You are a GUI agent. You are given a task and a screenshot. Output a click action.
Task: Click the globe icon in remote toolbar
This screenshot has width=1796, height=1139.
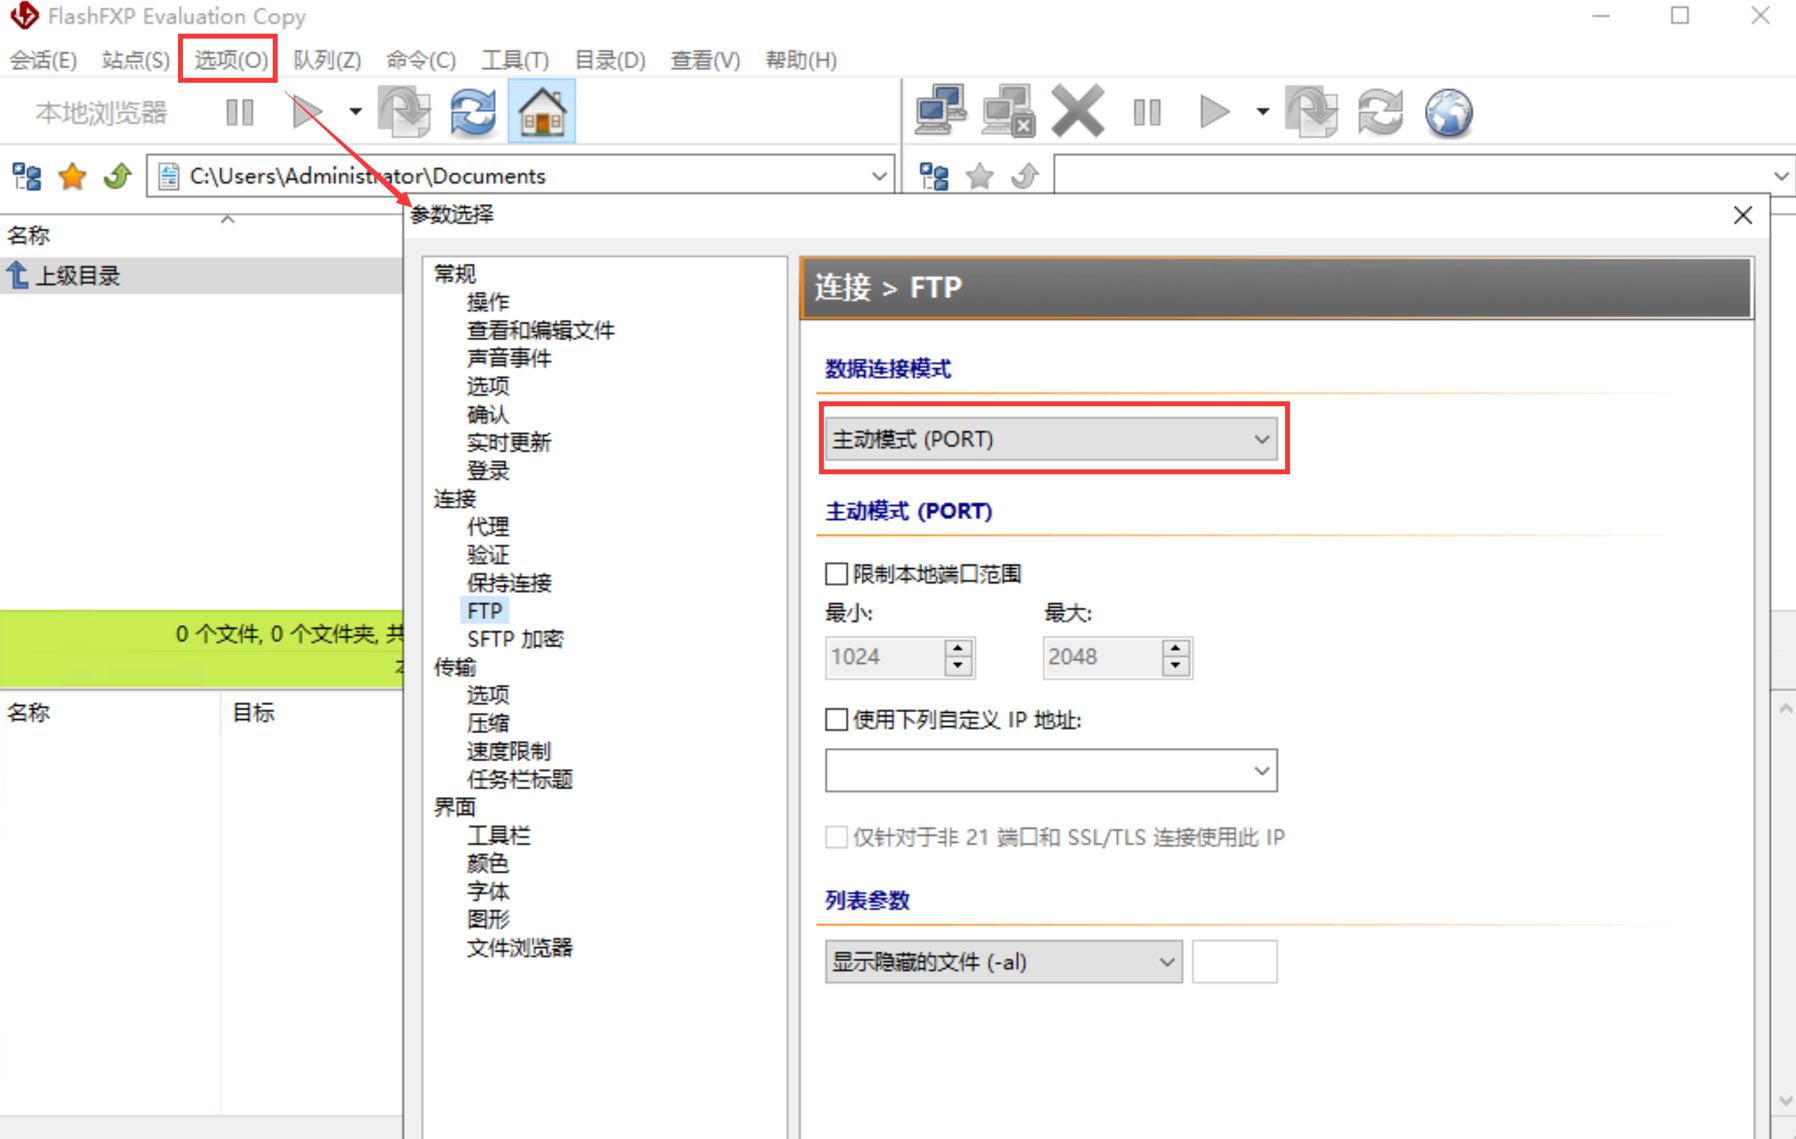click(1449, 112)
